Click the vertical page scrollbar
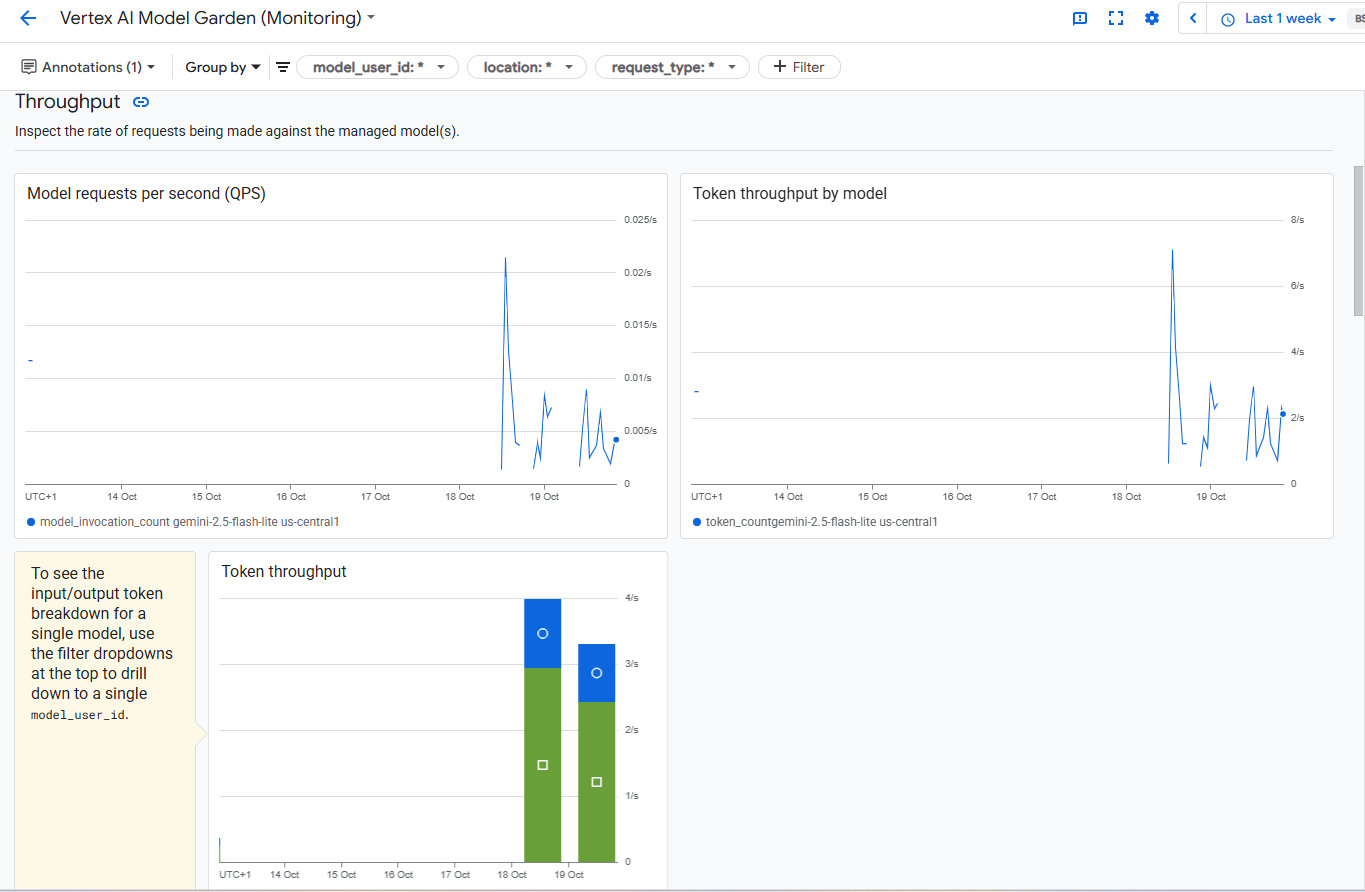Image resolution: width=1365 pixels, height=892 pixels. (x=1358, y=240)
